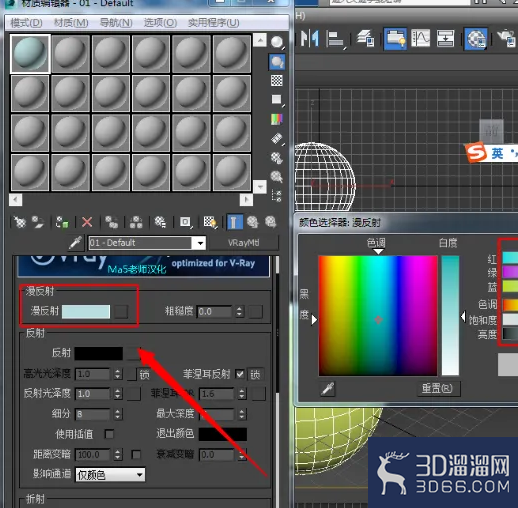Adjust reflection glossiness spinner
518x508 pixels.
[117, 394]
